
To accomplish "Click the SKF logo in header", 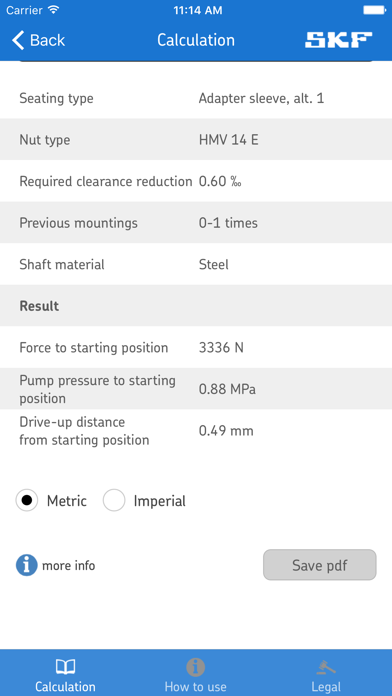I will pos(339,40).
